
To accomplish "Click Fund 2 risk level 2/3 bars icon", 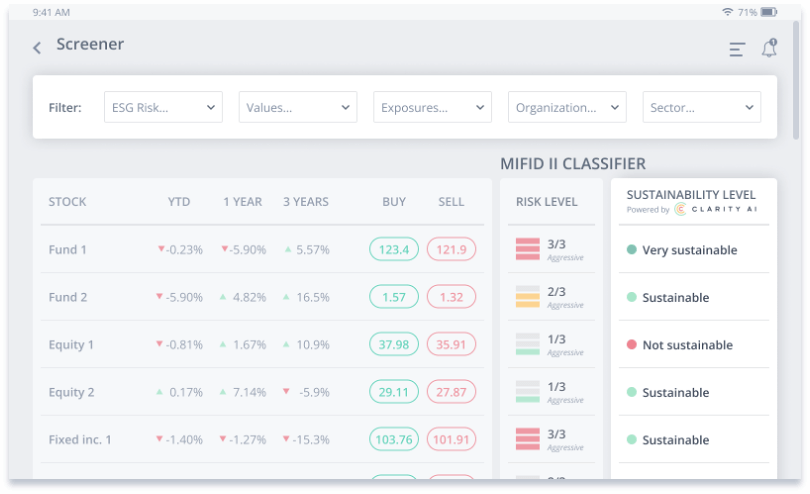I will click(x=528, y=297).
